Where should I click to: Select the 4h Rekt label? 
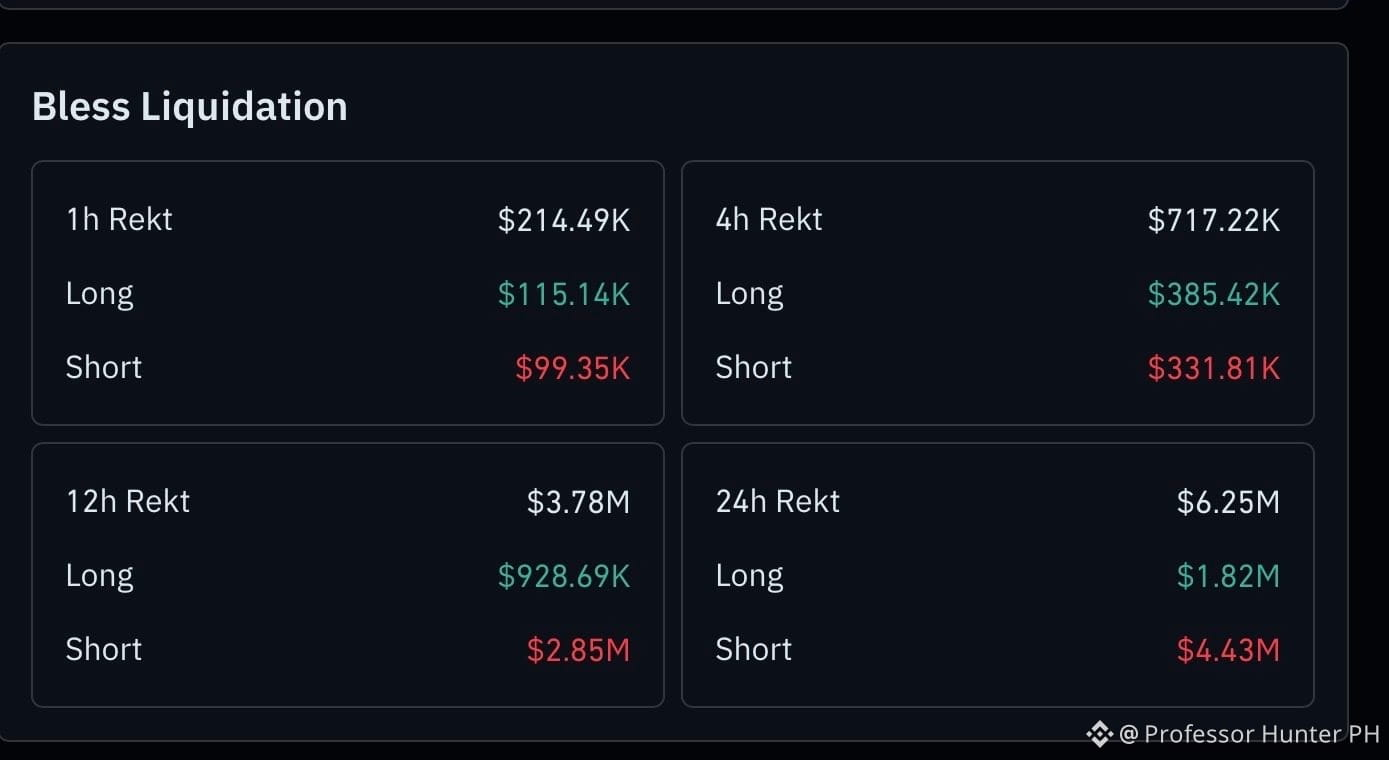769,219
